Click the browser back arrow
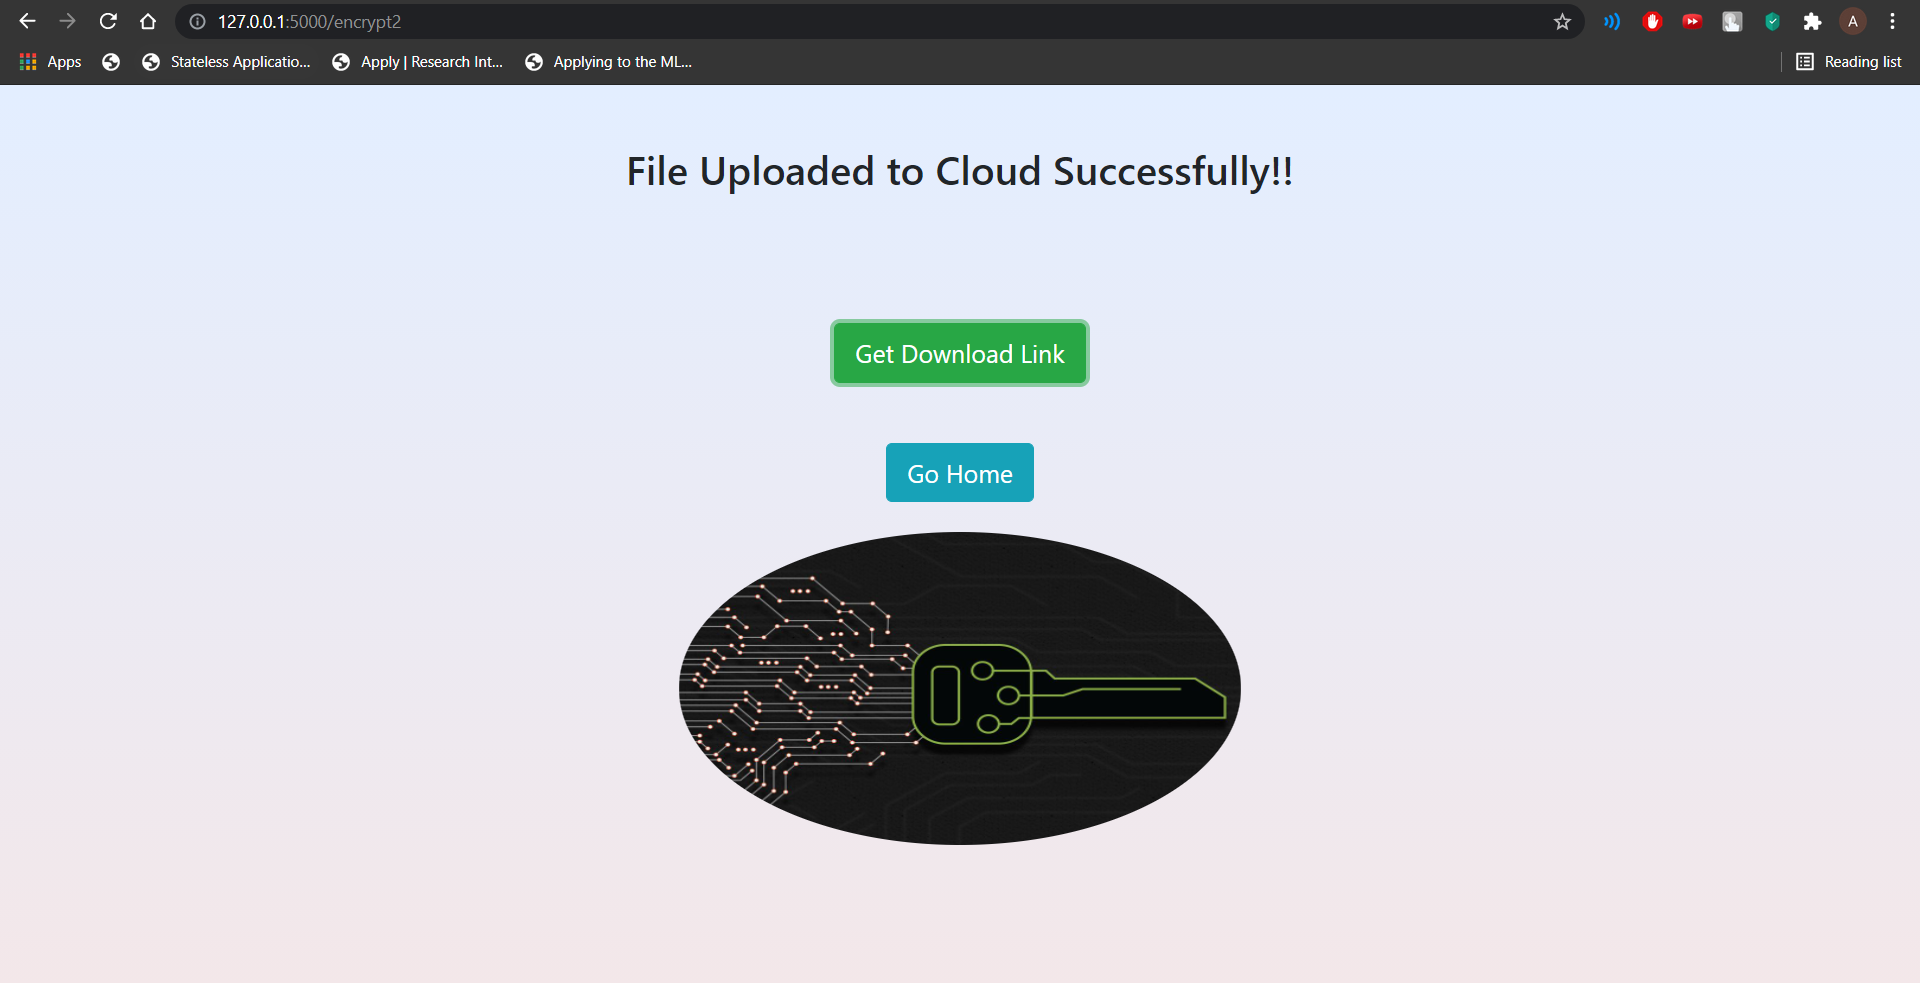Image resolution: width=1920 pixels, height=983 pixels. click(27, 21)
